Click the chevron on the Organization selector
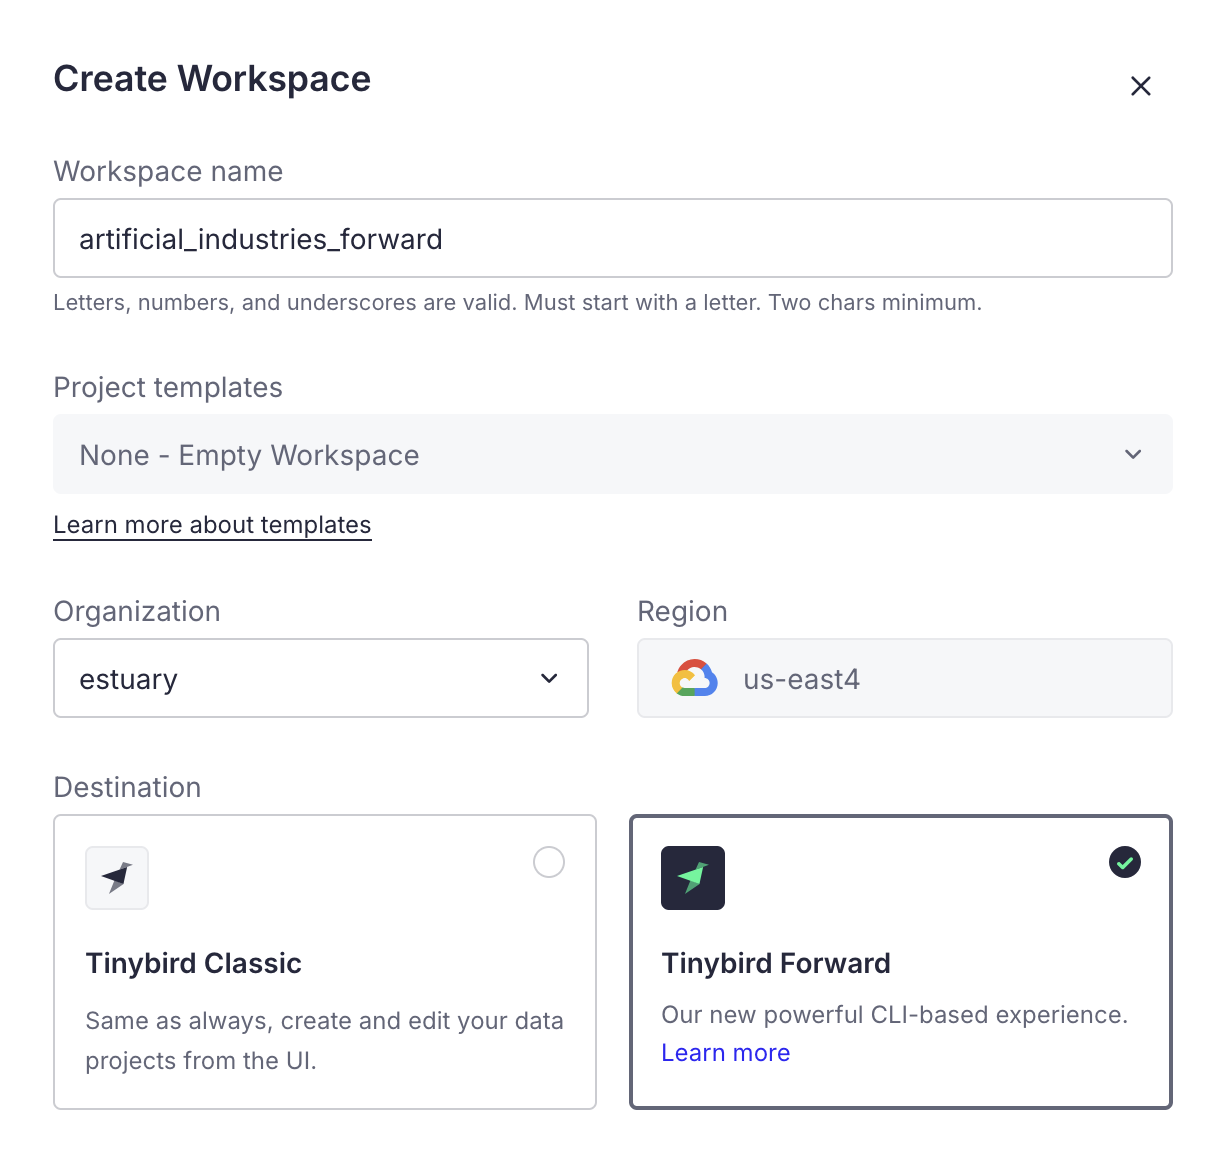The height and width of the screenshot is (1171, 1224). pyautogui.click(x=549, y=678)
